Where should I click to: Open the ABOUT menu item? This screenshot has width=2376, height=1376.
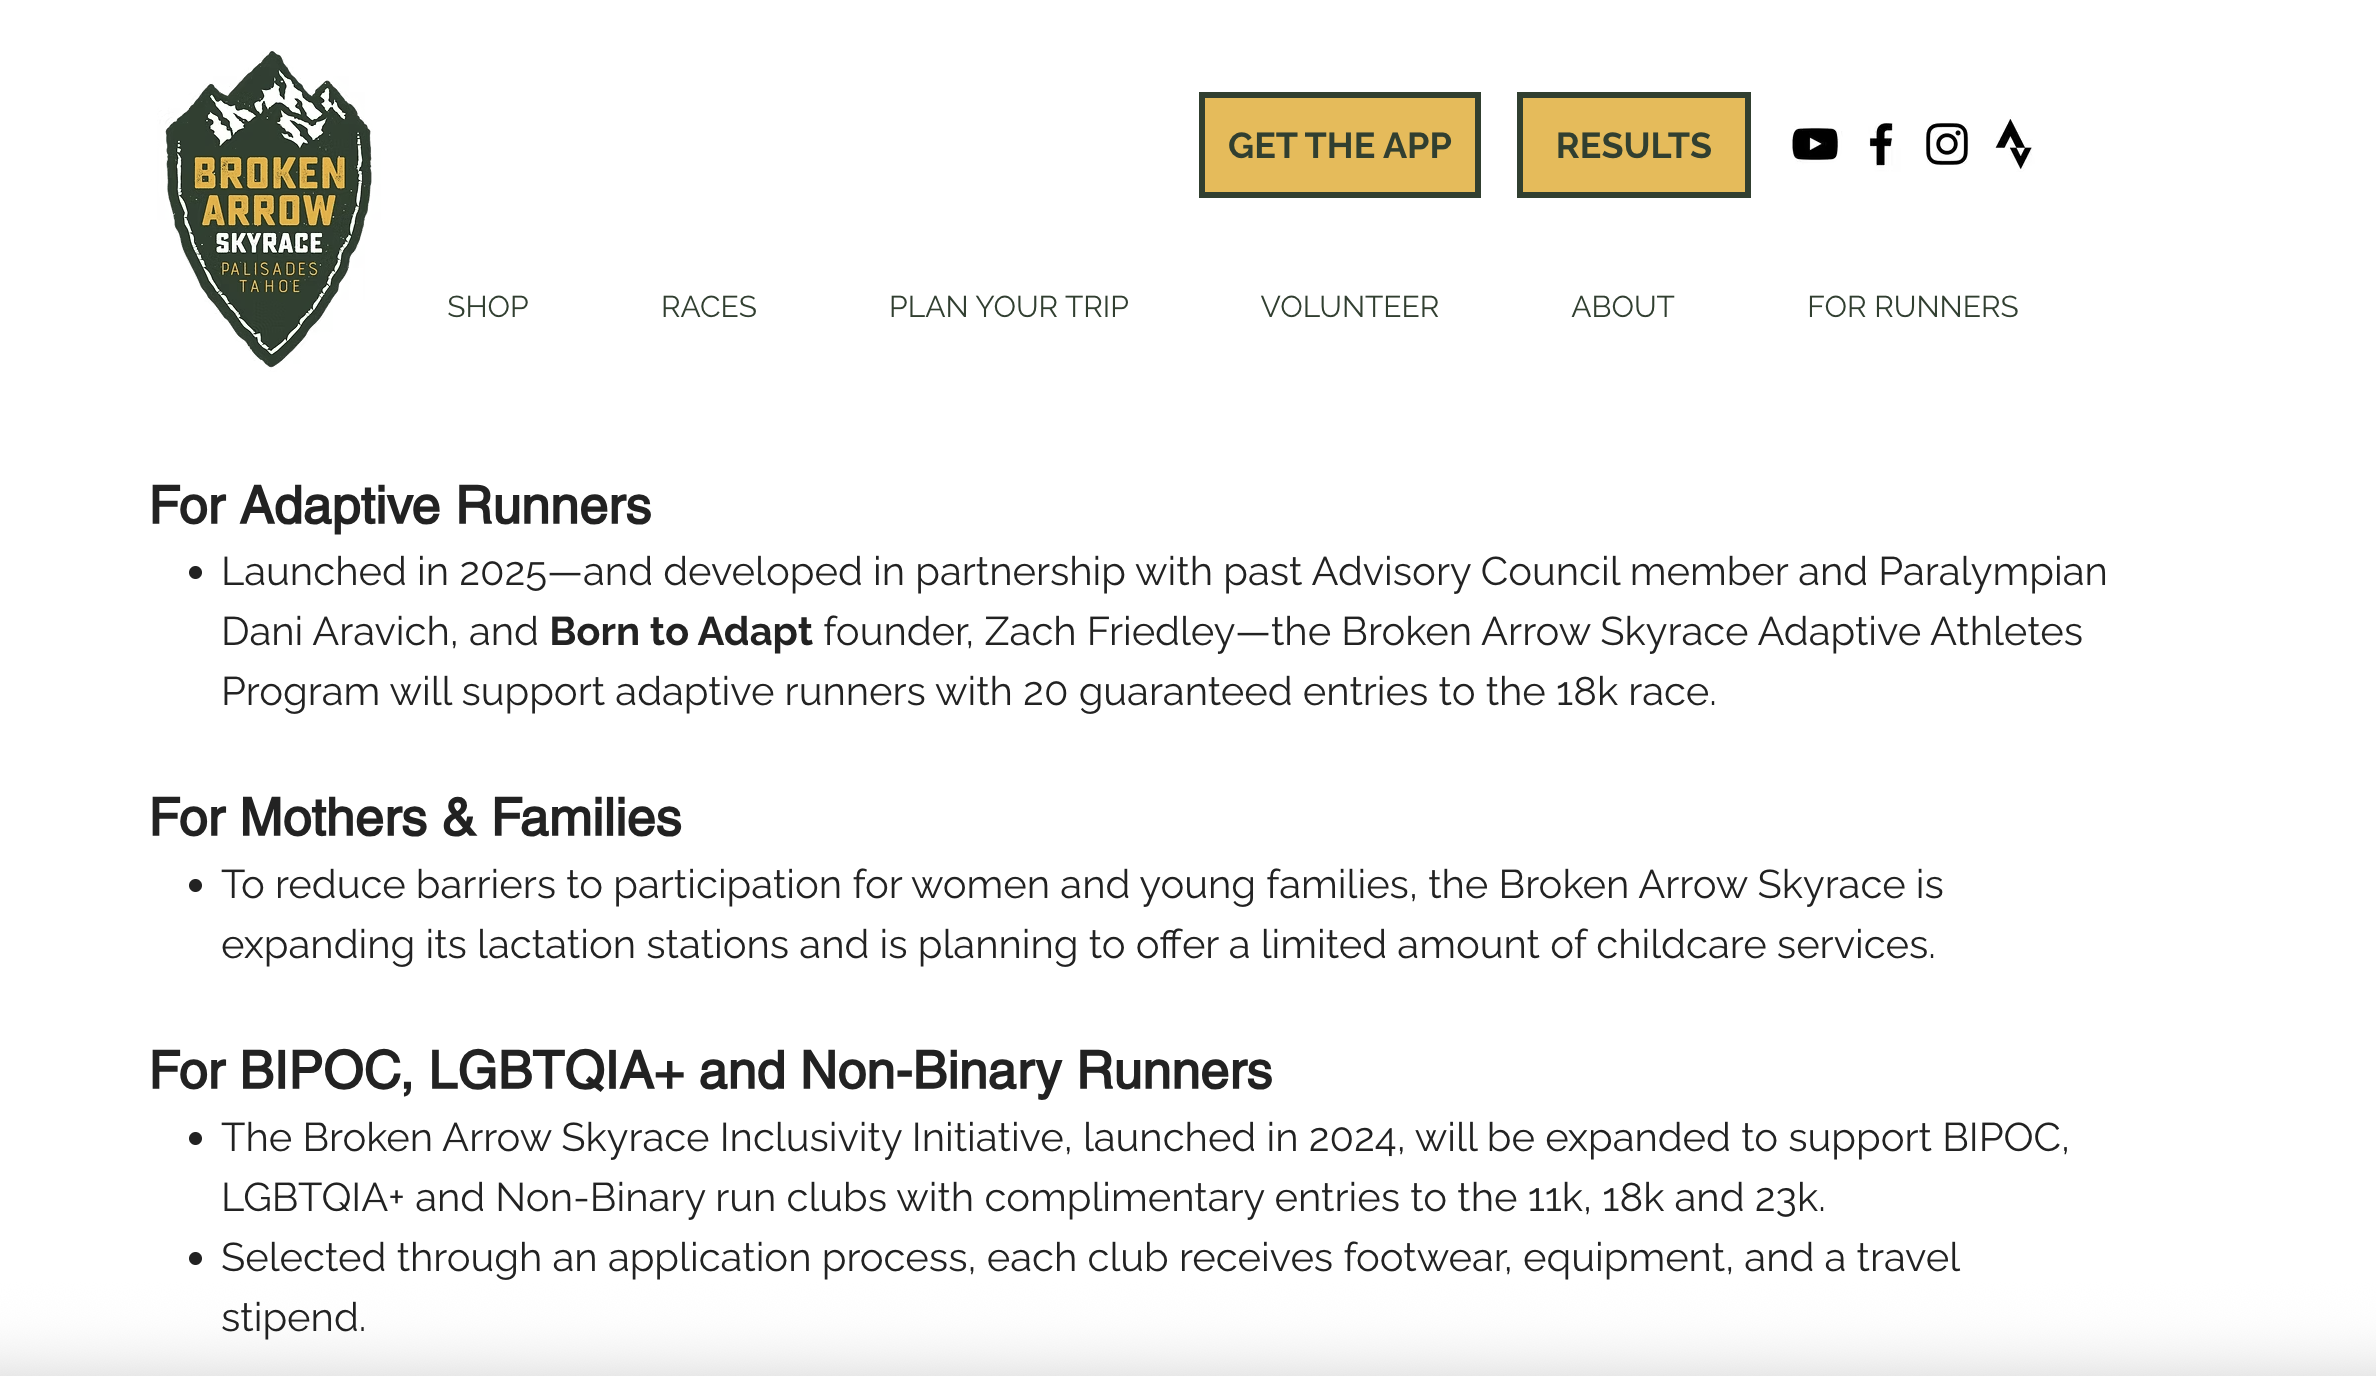1622,306
